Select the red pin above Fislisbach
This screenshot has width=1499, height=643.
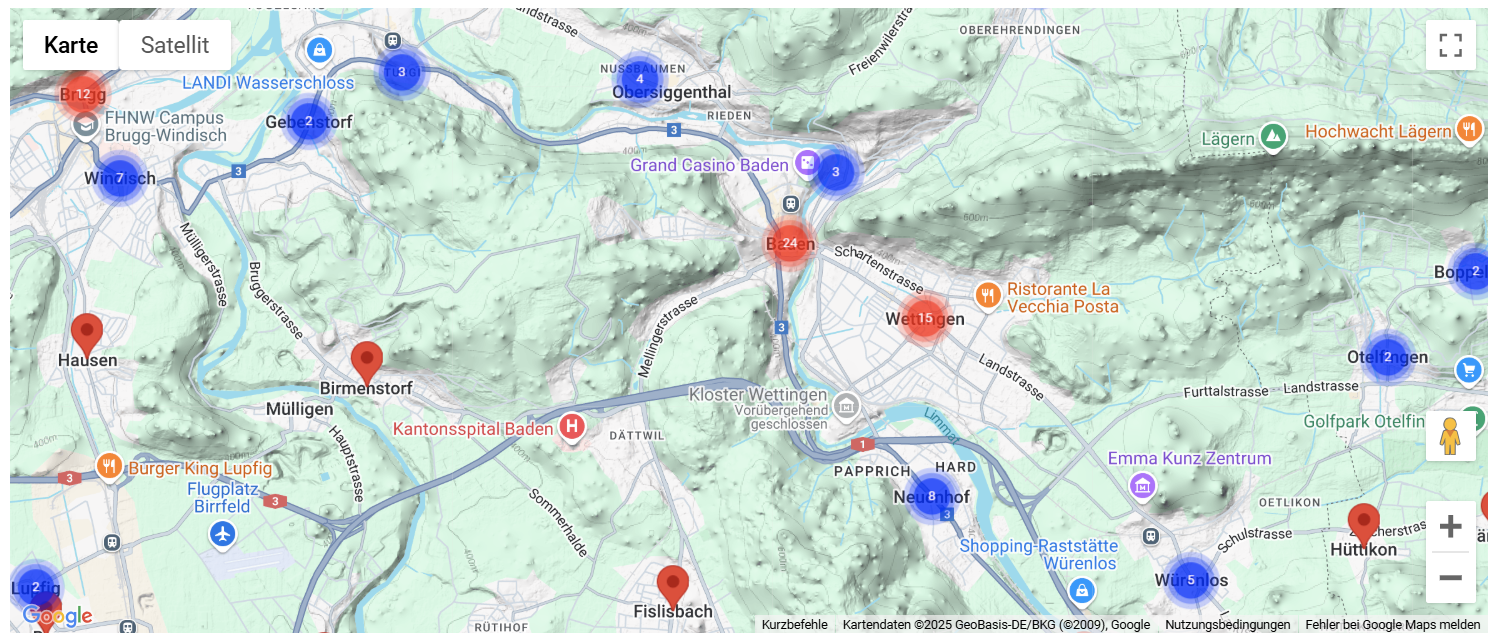[x=673, y=586]
